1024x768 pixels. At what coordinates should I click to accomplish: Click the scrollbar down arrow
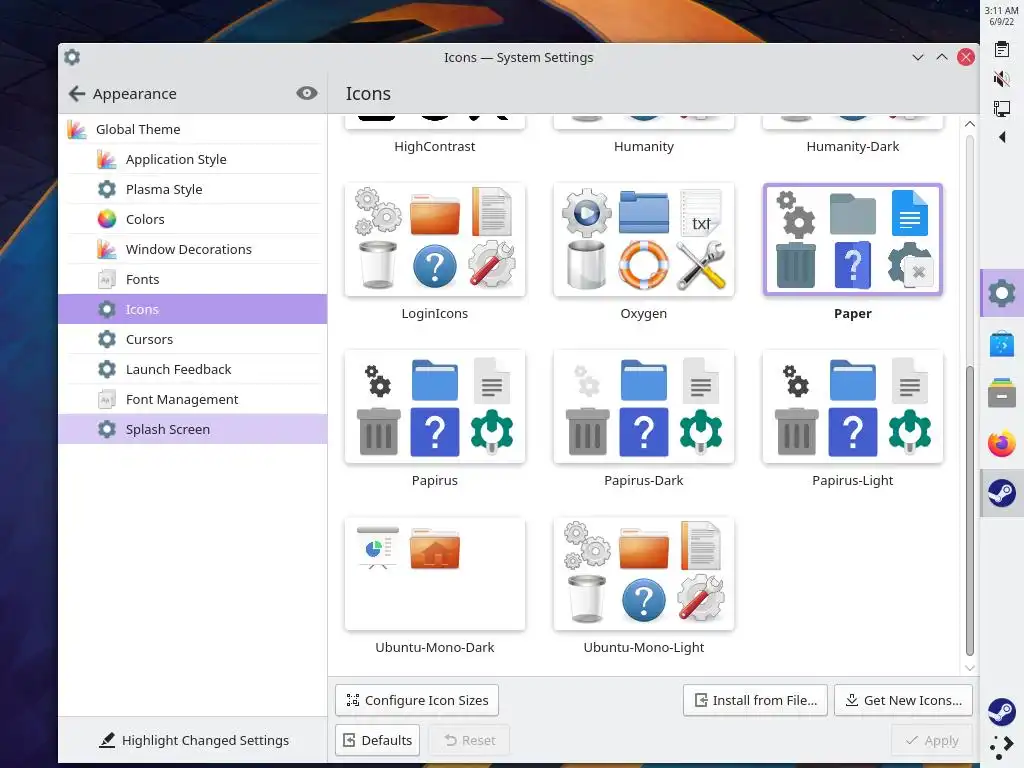(x=970, y=667)
